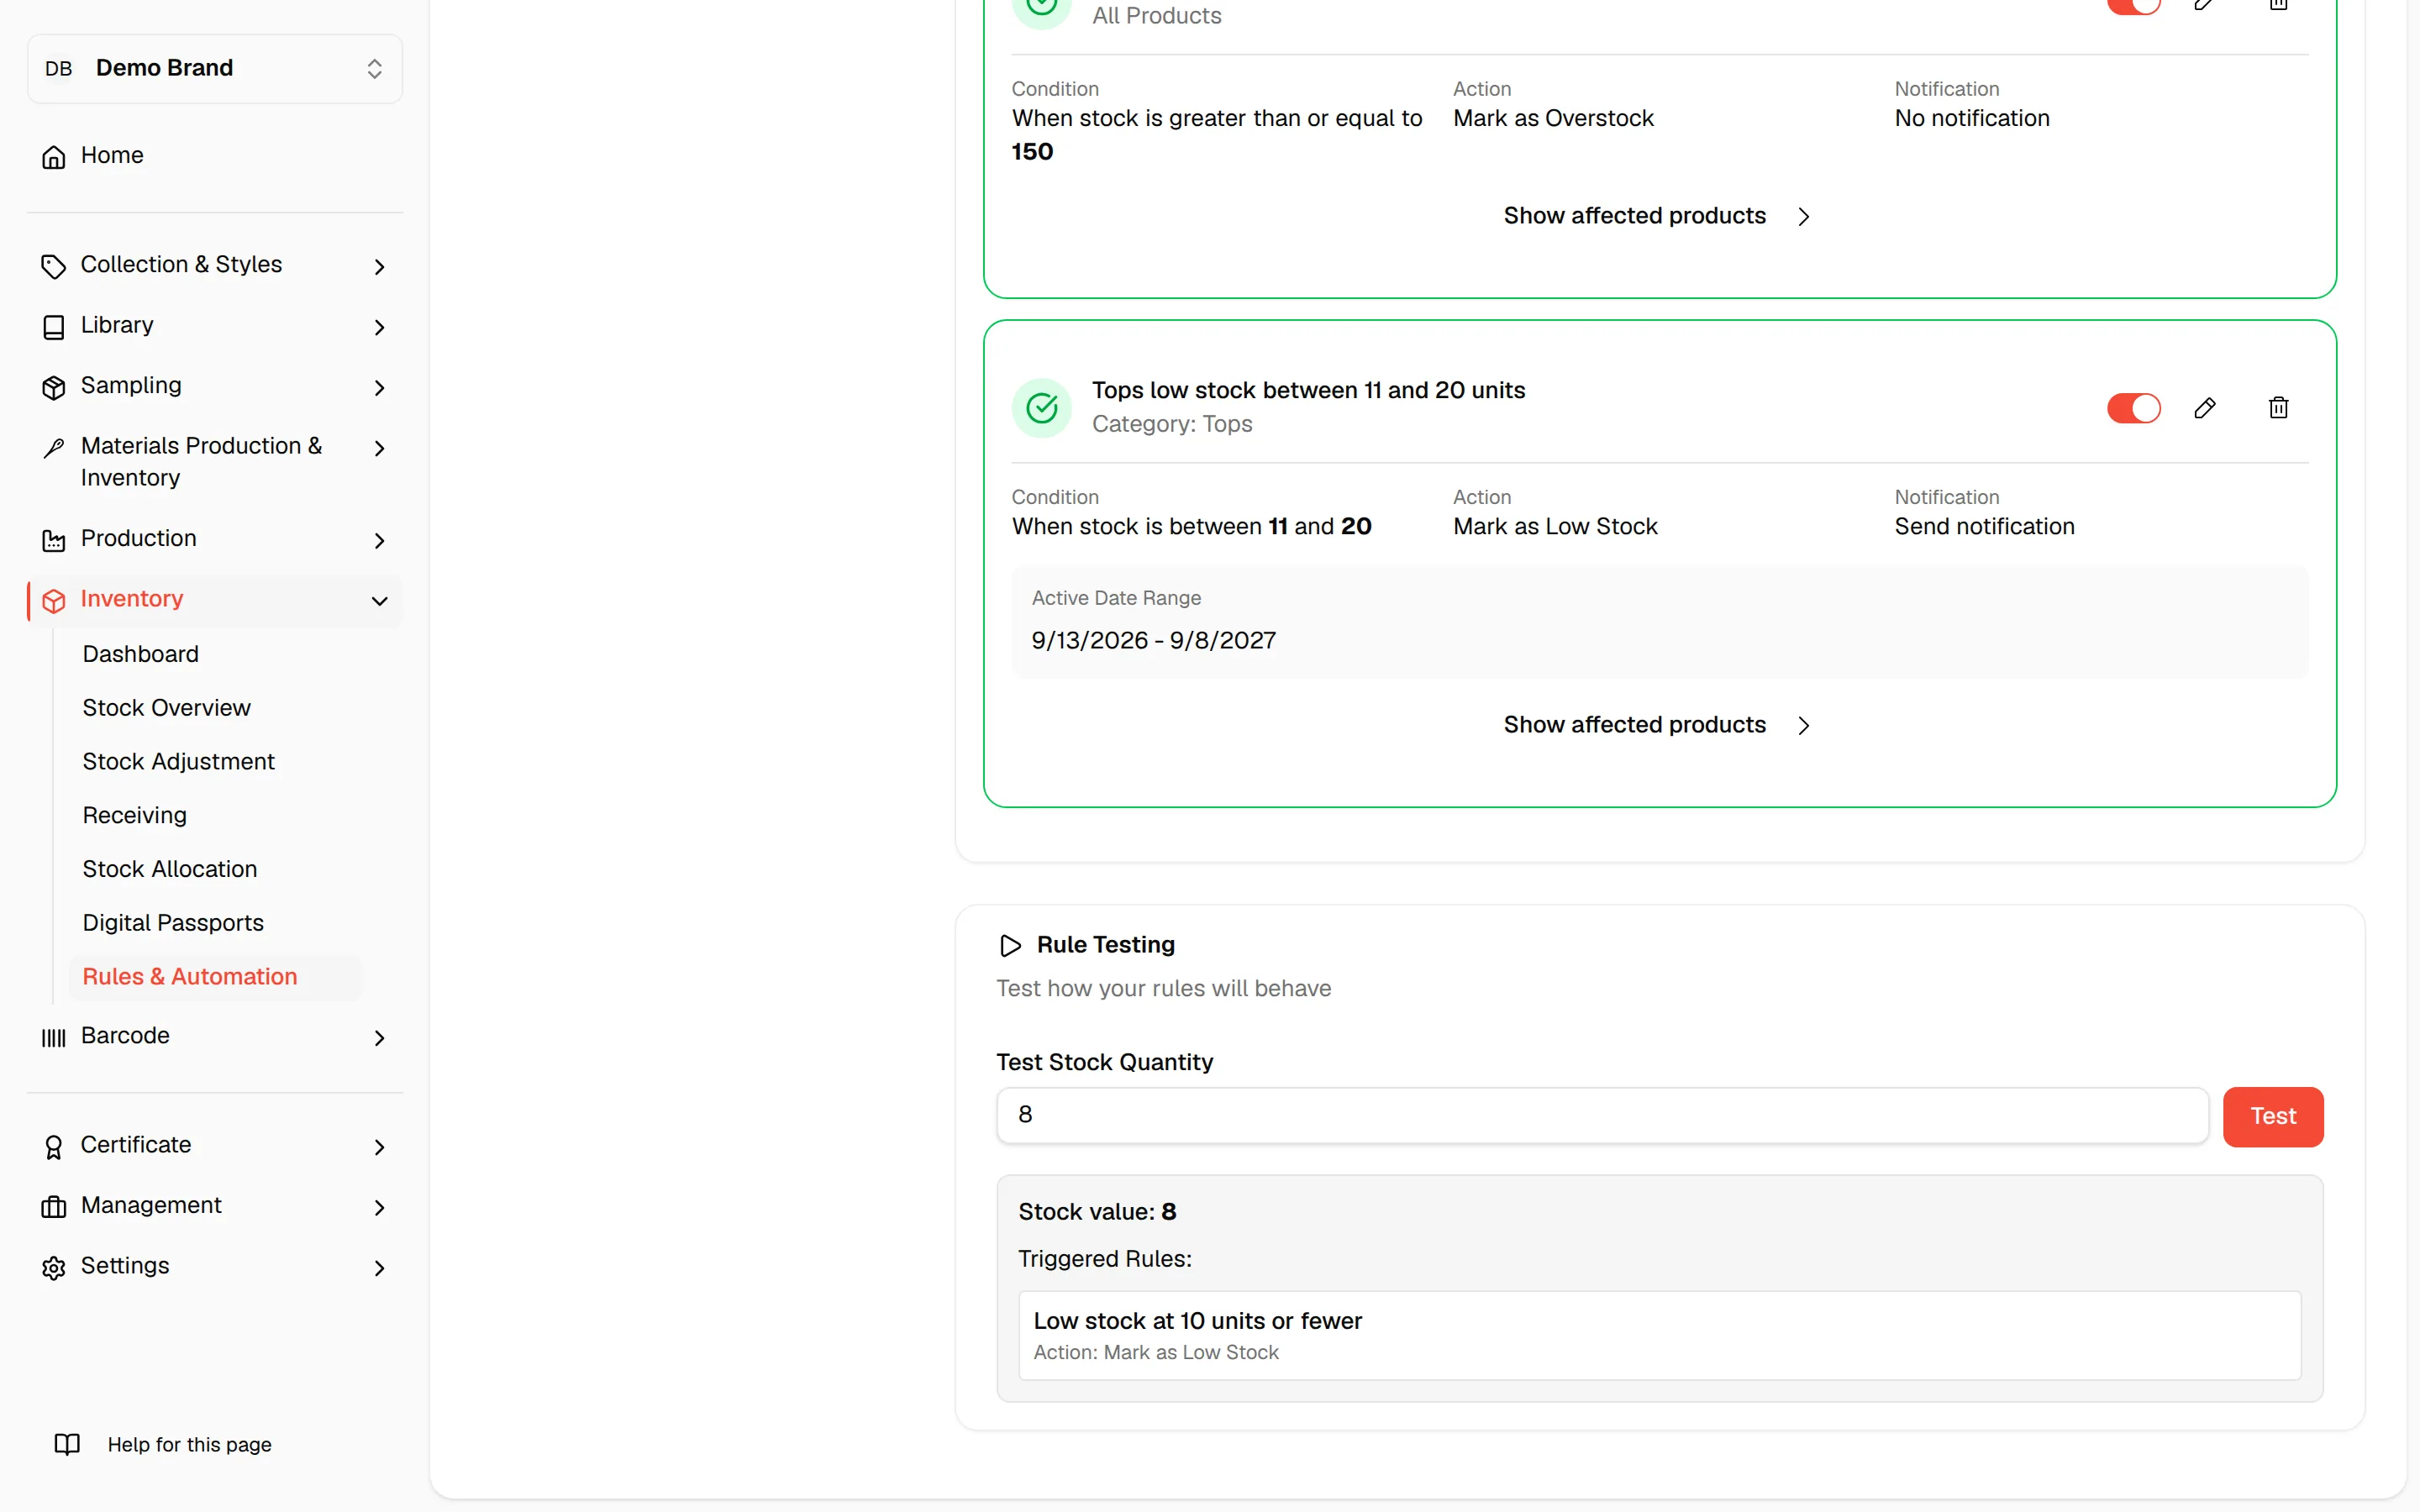2420x1512 pixels.
Task: Open Stock Overview page
Action: pyautogui.click(x=166, y=707)
